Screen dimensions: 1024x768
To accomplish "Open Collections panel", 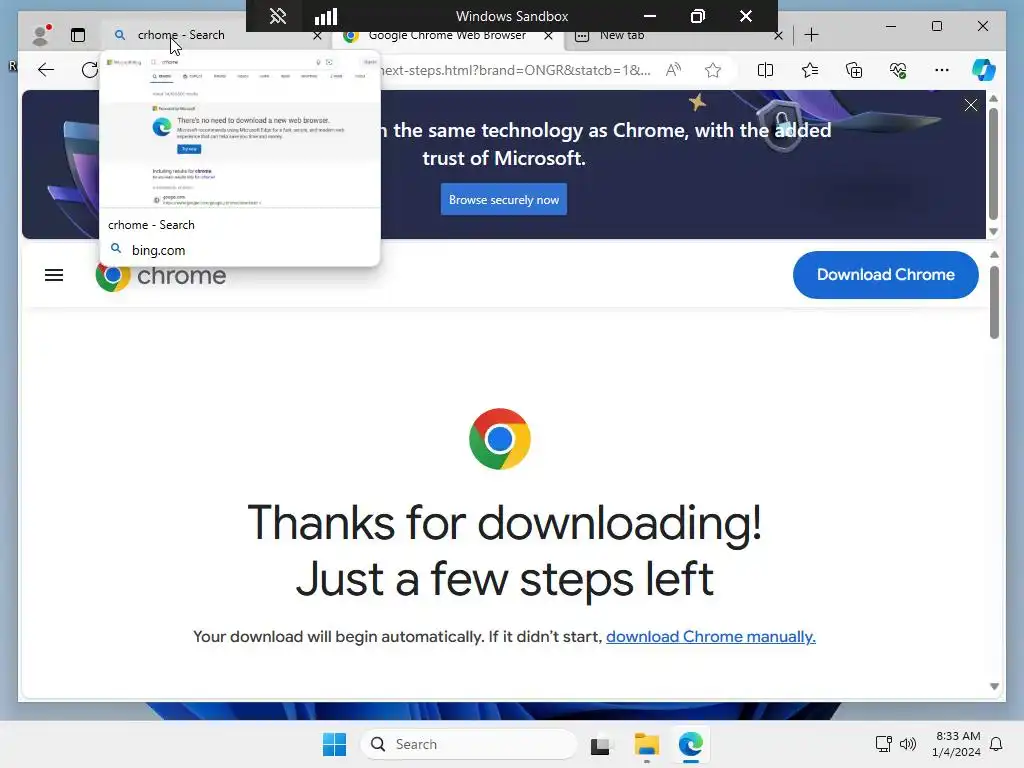I will (854, 70).
